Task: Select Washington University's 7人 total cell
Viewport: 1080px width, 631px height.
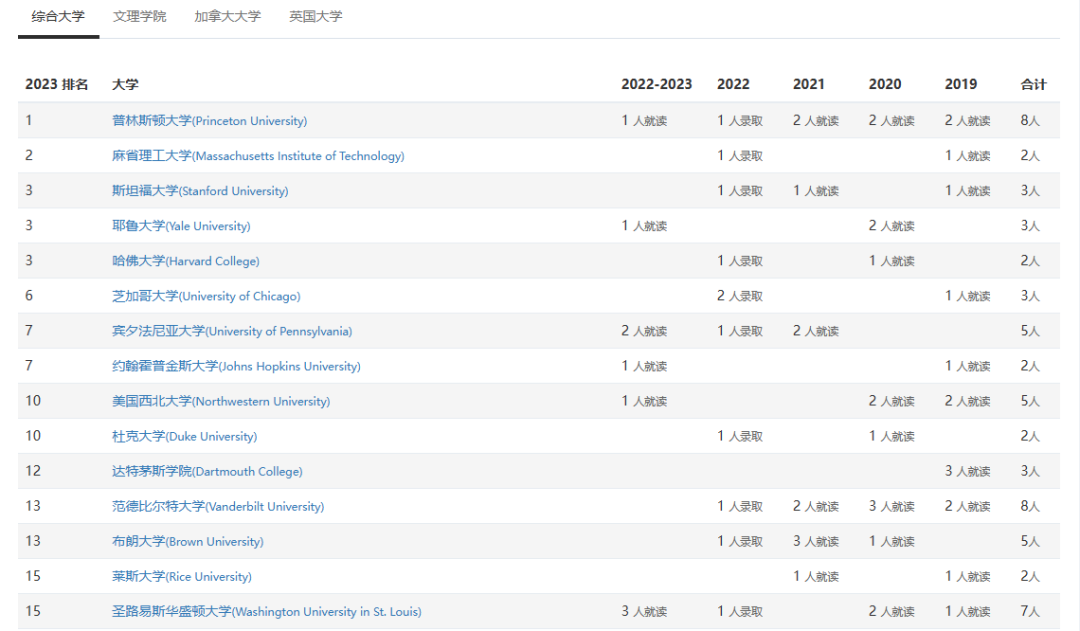Action: 1030,612
